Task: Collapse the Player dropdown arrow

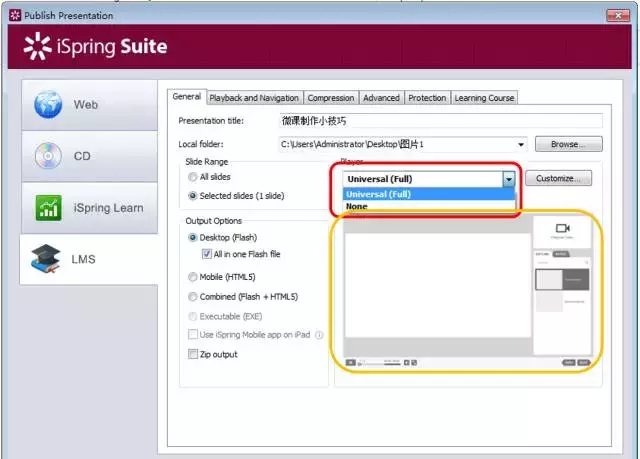Action: pos(509,179)
